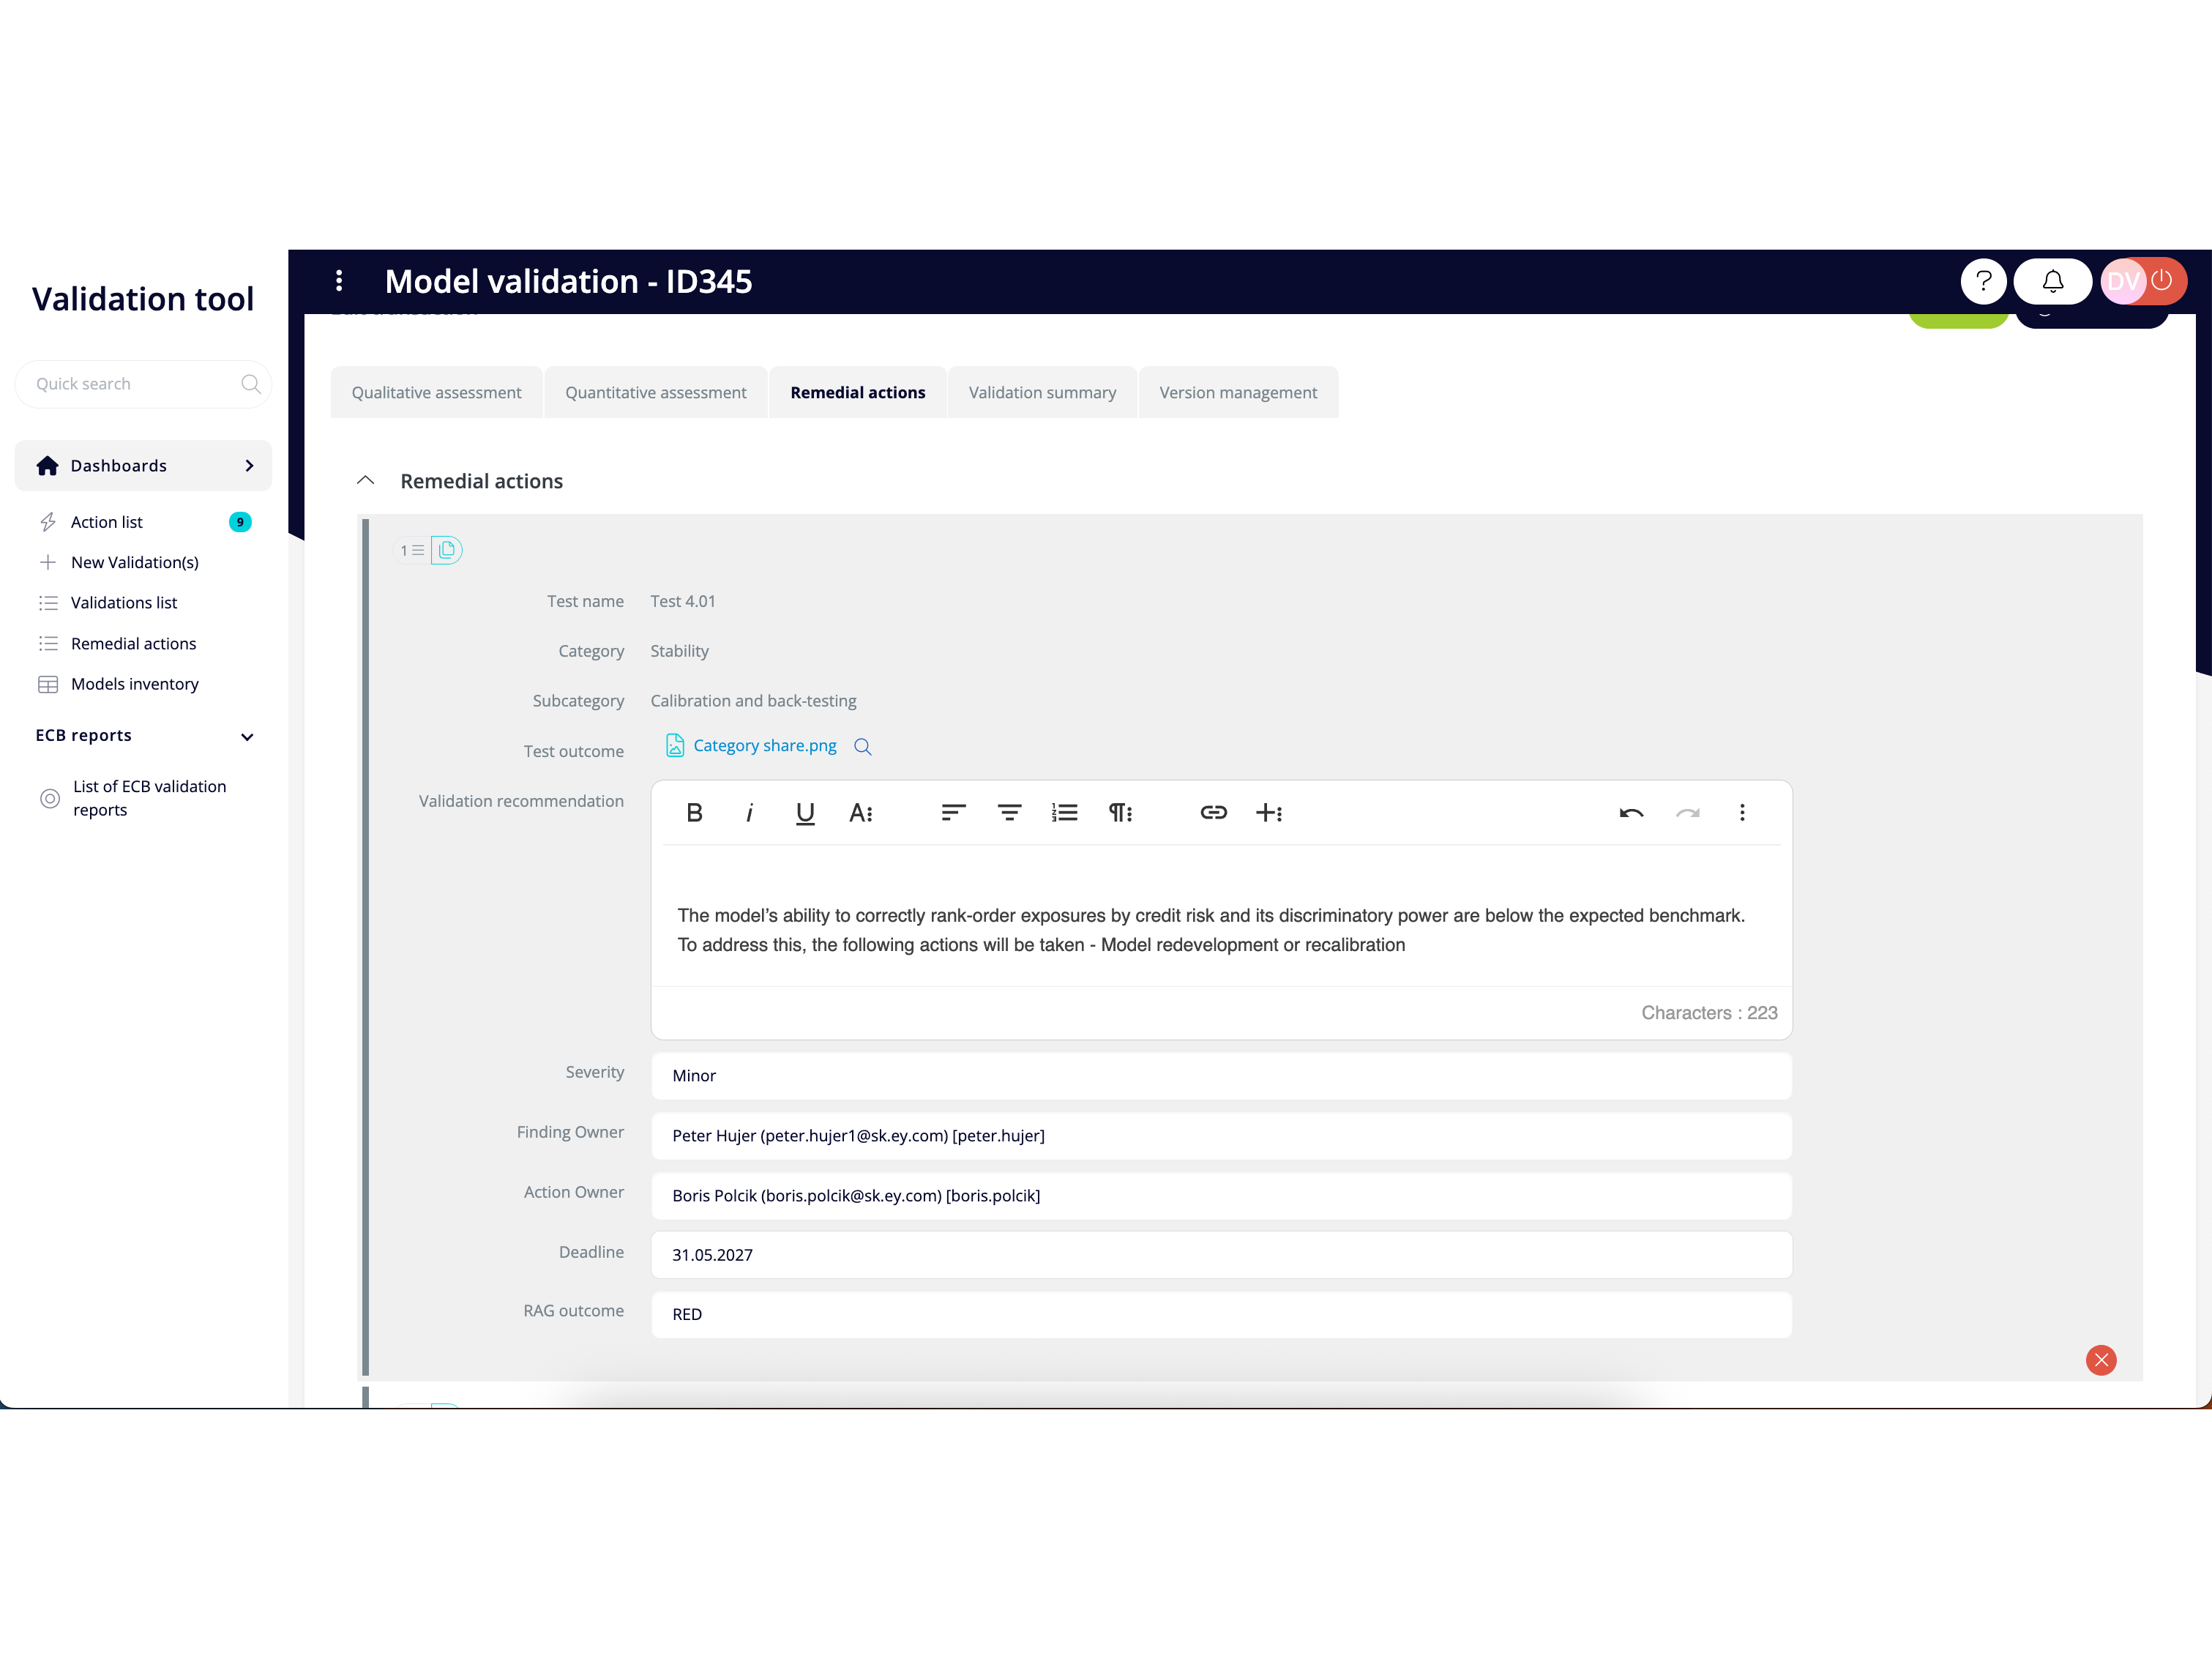Insert numbered list in the editor
This screenshot has height=1659, width=2212.
coord(1064,813)
